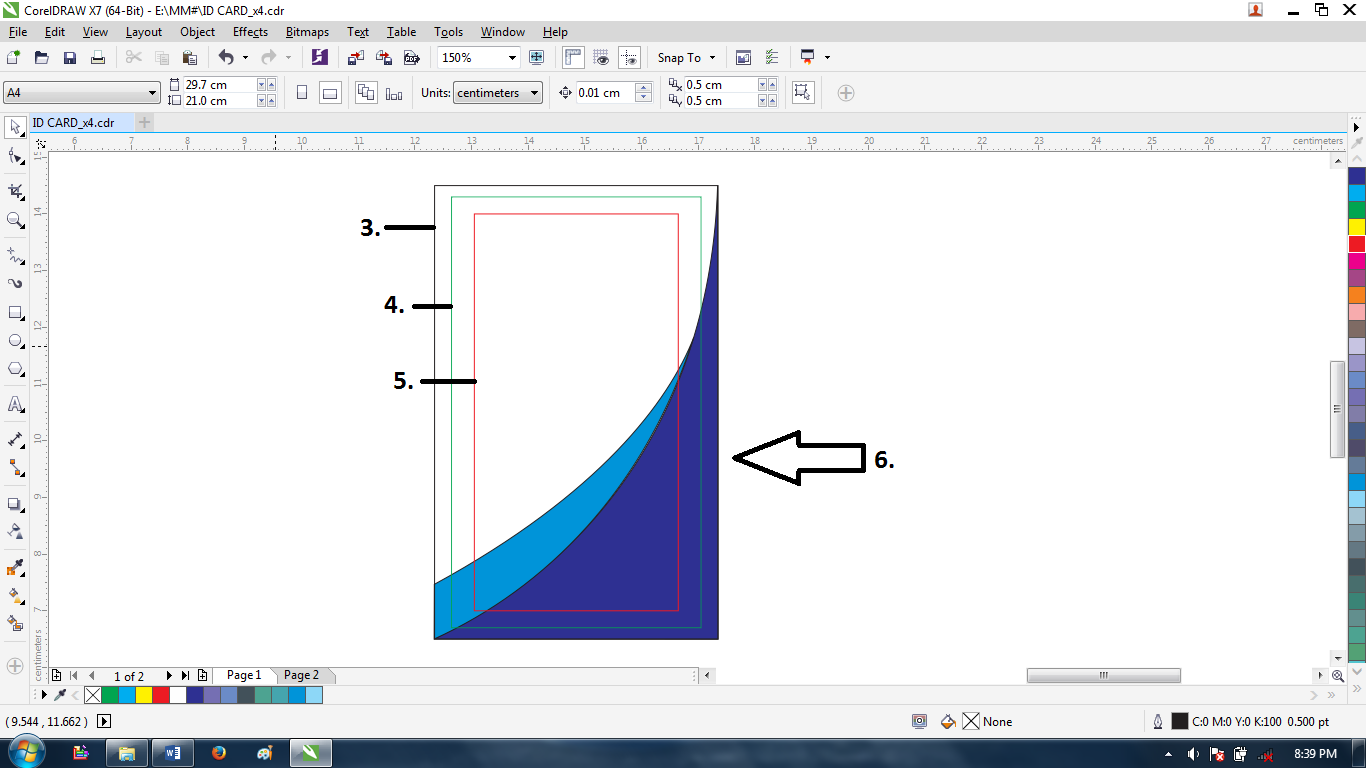1366x768 pixels.
Task: Open the Bitmaps menu
Action: pyautogui.click(x=306, y=31)
